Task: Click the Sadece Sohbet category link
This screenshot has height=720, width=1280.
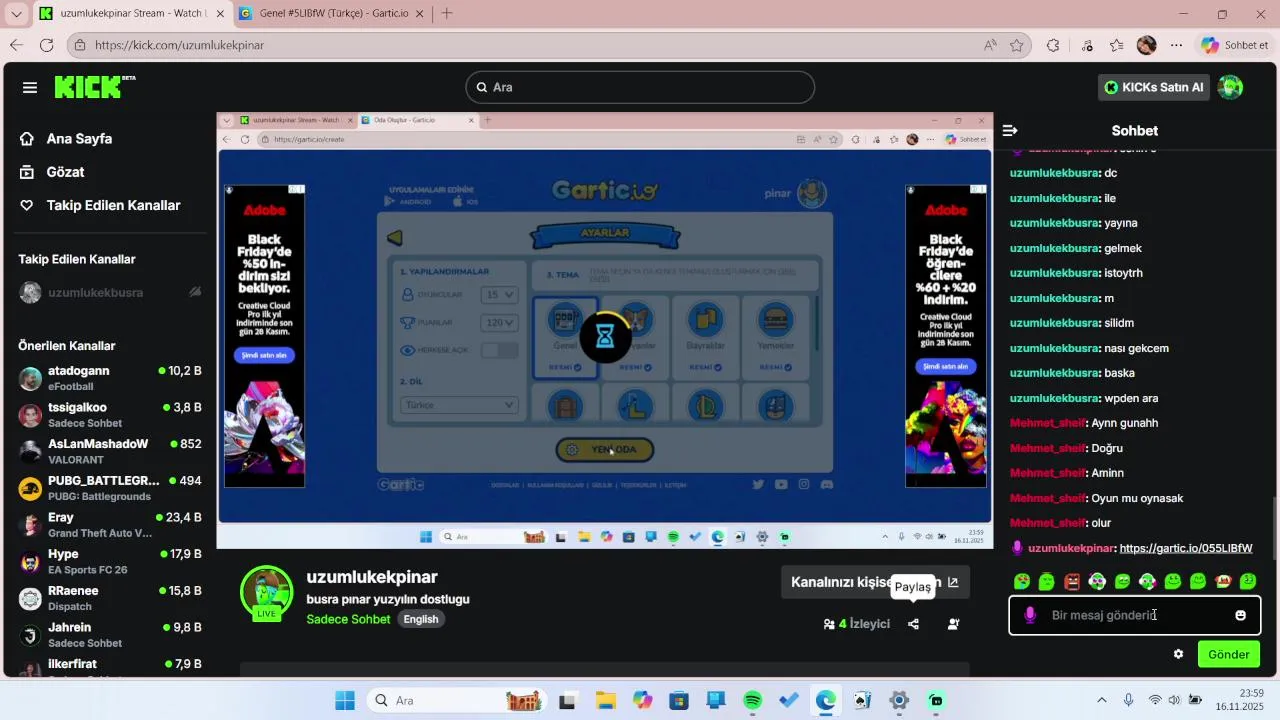Action: pos(348,619)
